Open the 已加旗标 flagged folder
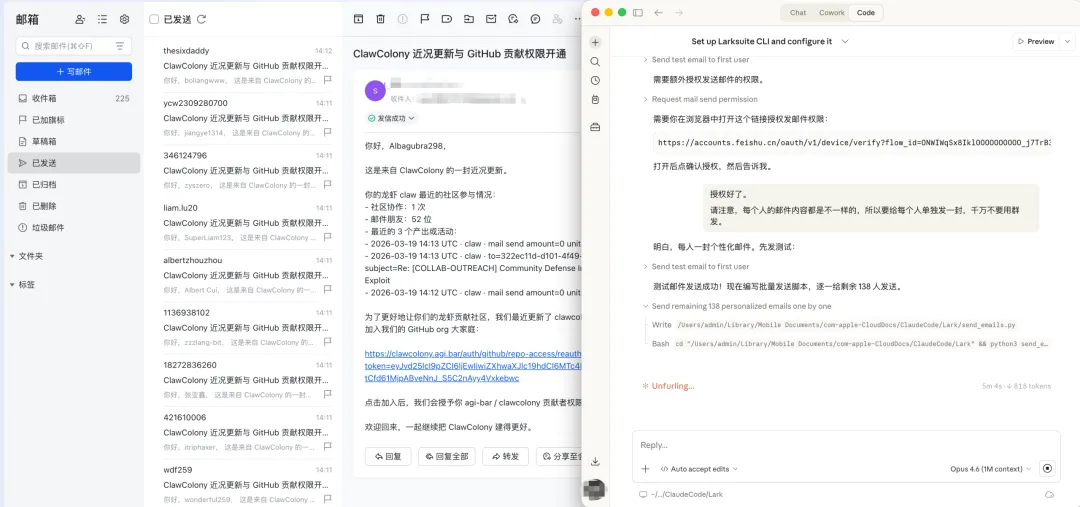 pyautogui.click(x=74, y=120)
